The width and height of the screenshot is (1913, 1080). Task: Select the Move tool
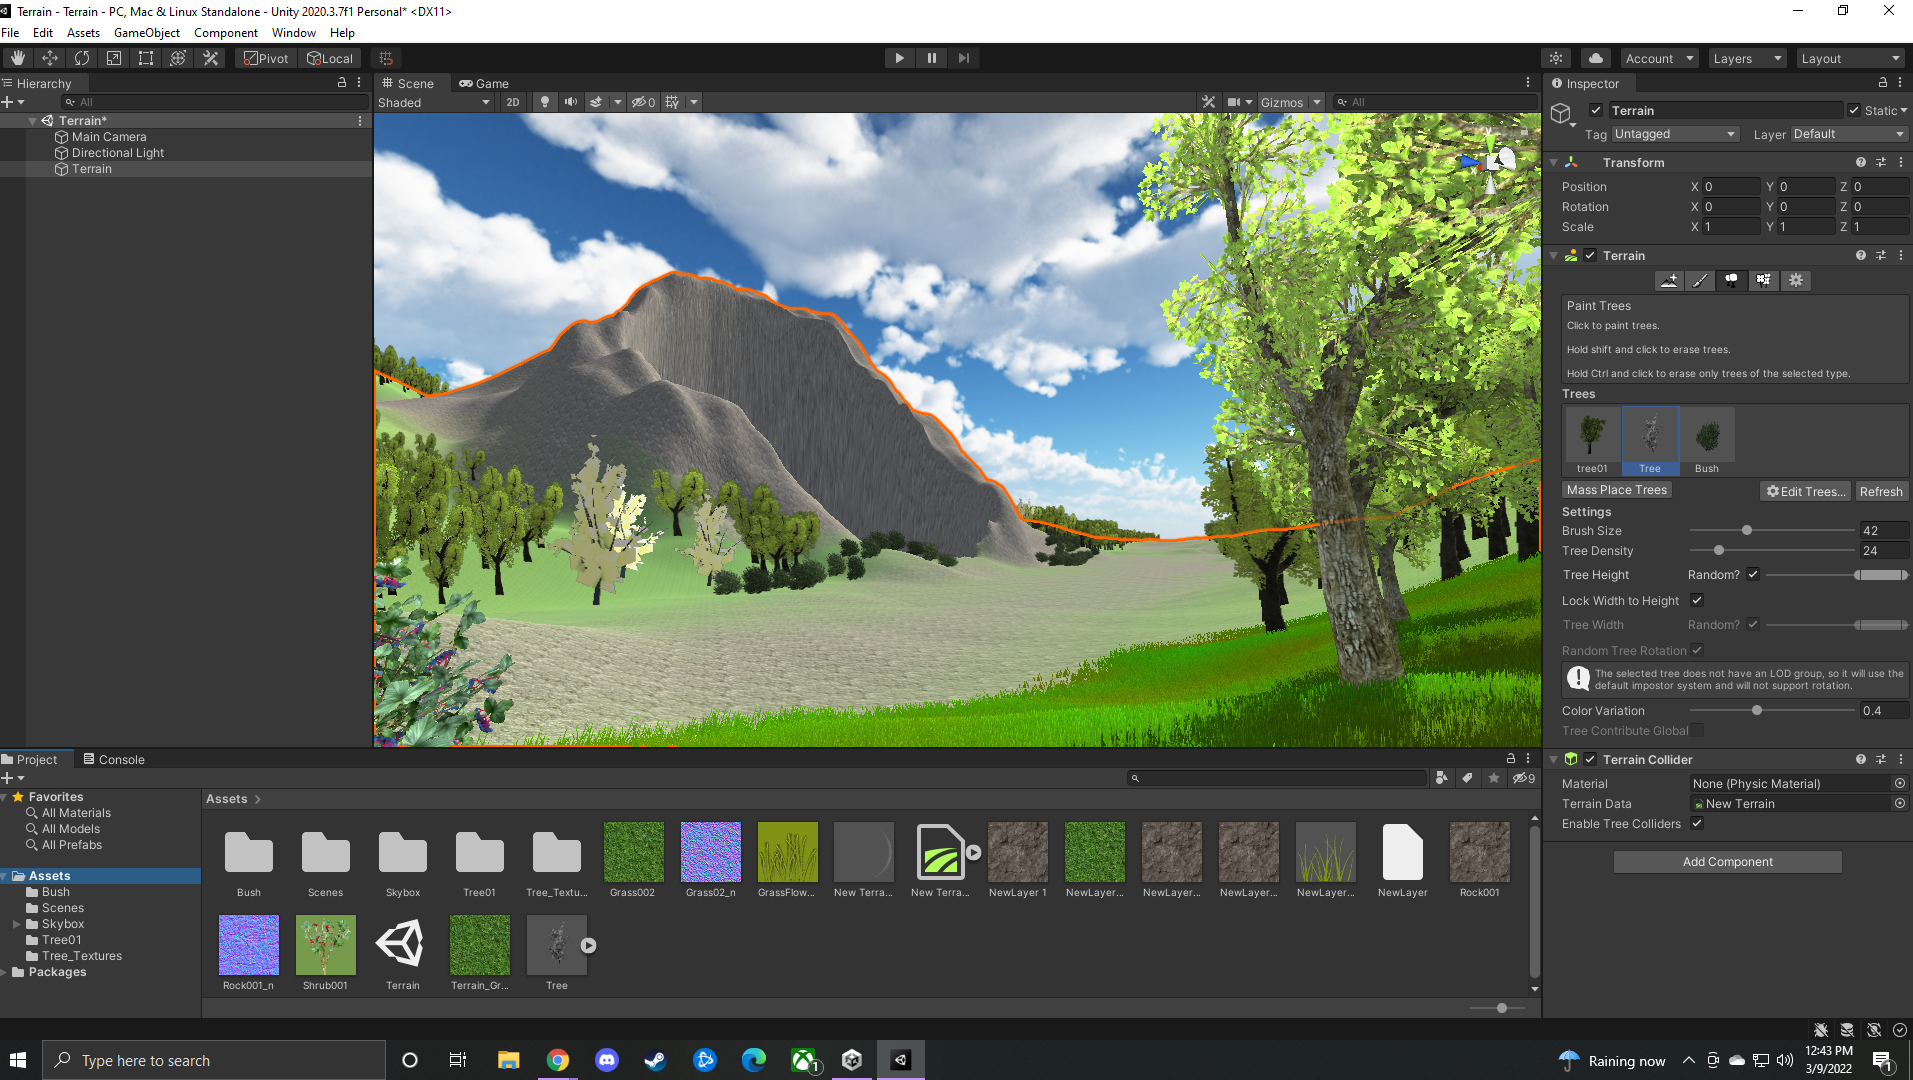click(50, 58)
